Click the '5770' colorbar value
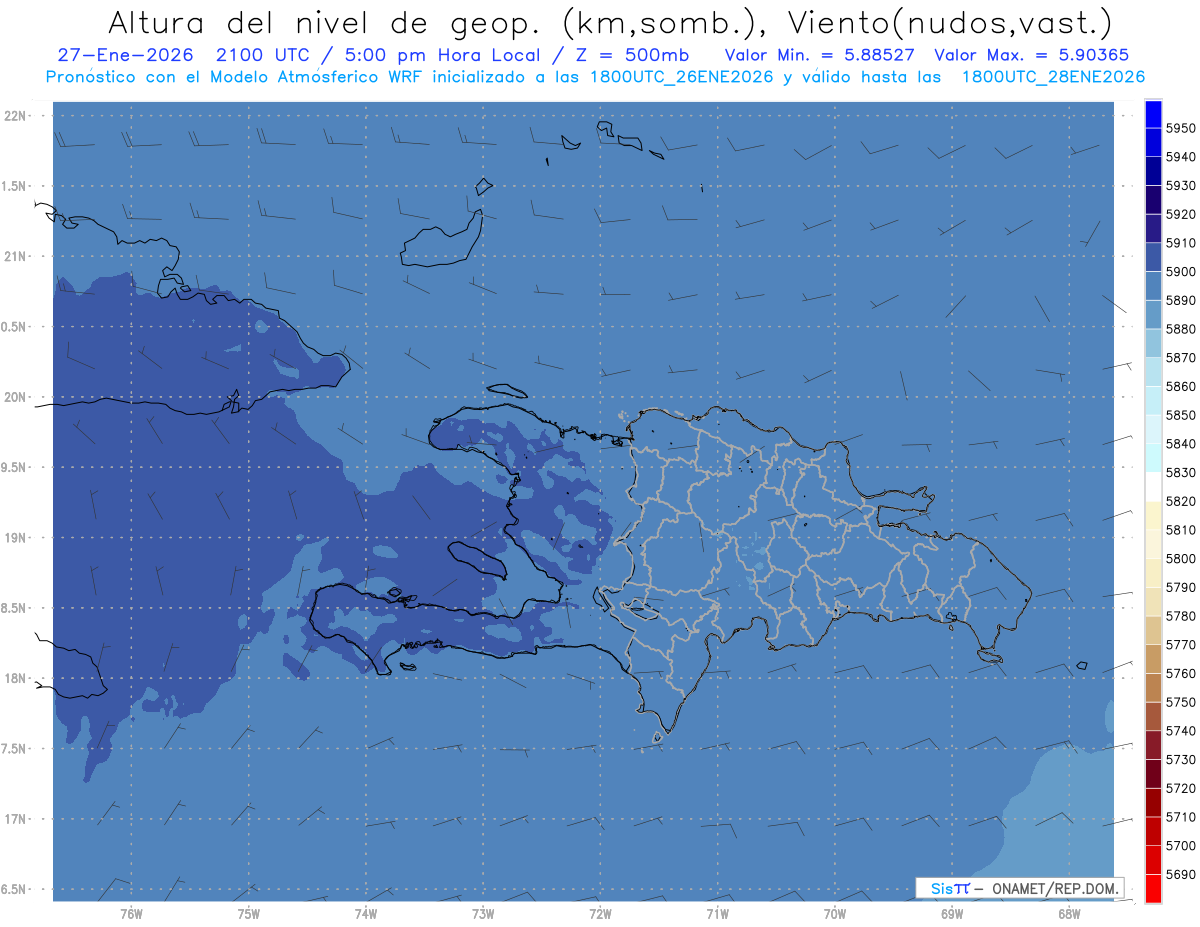Viewport: 1200px width, 927px height. (x=1181, y=645)
